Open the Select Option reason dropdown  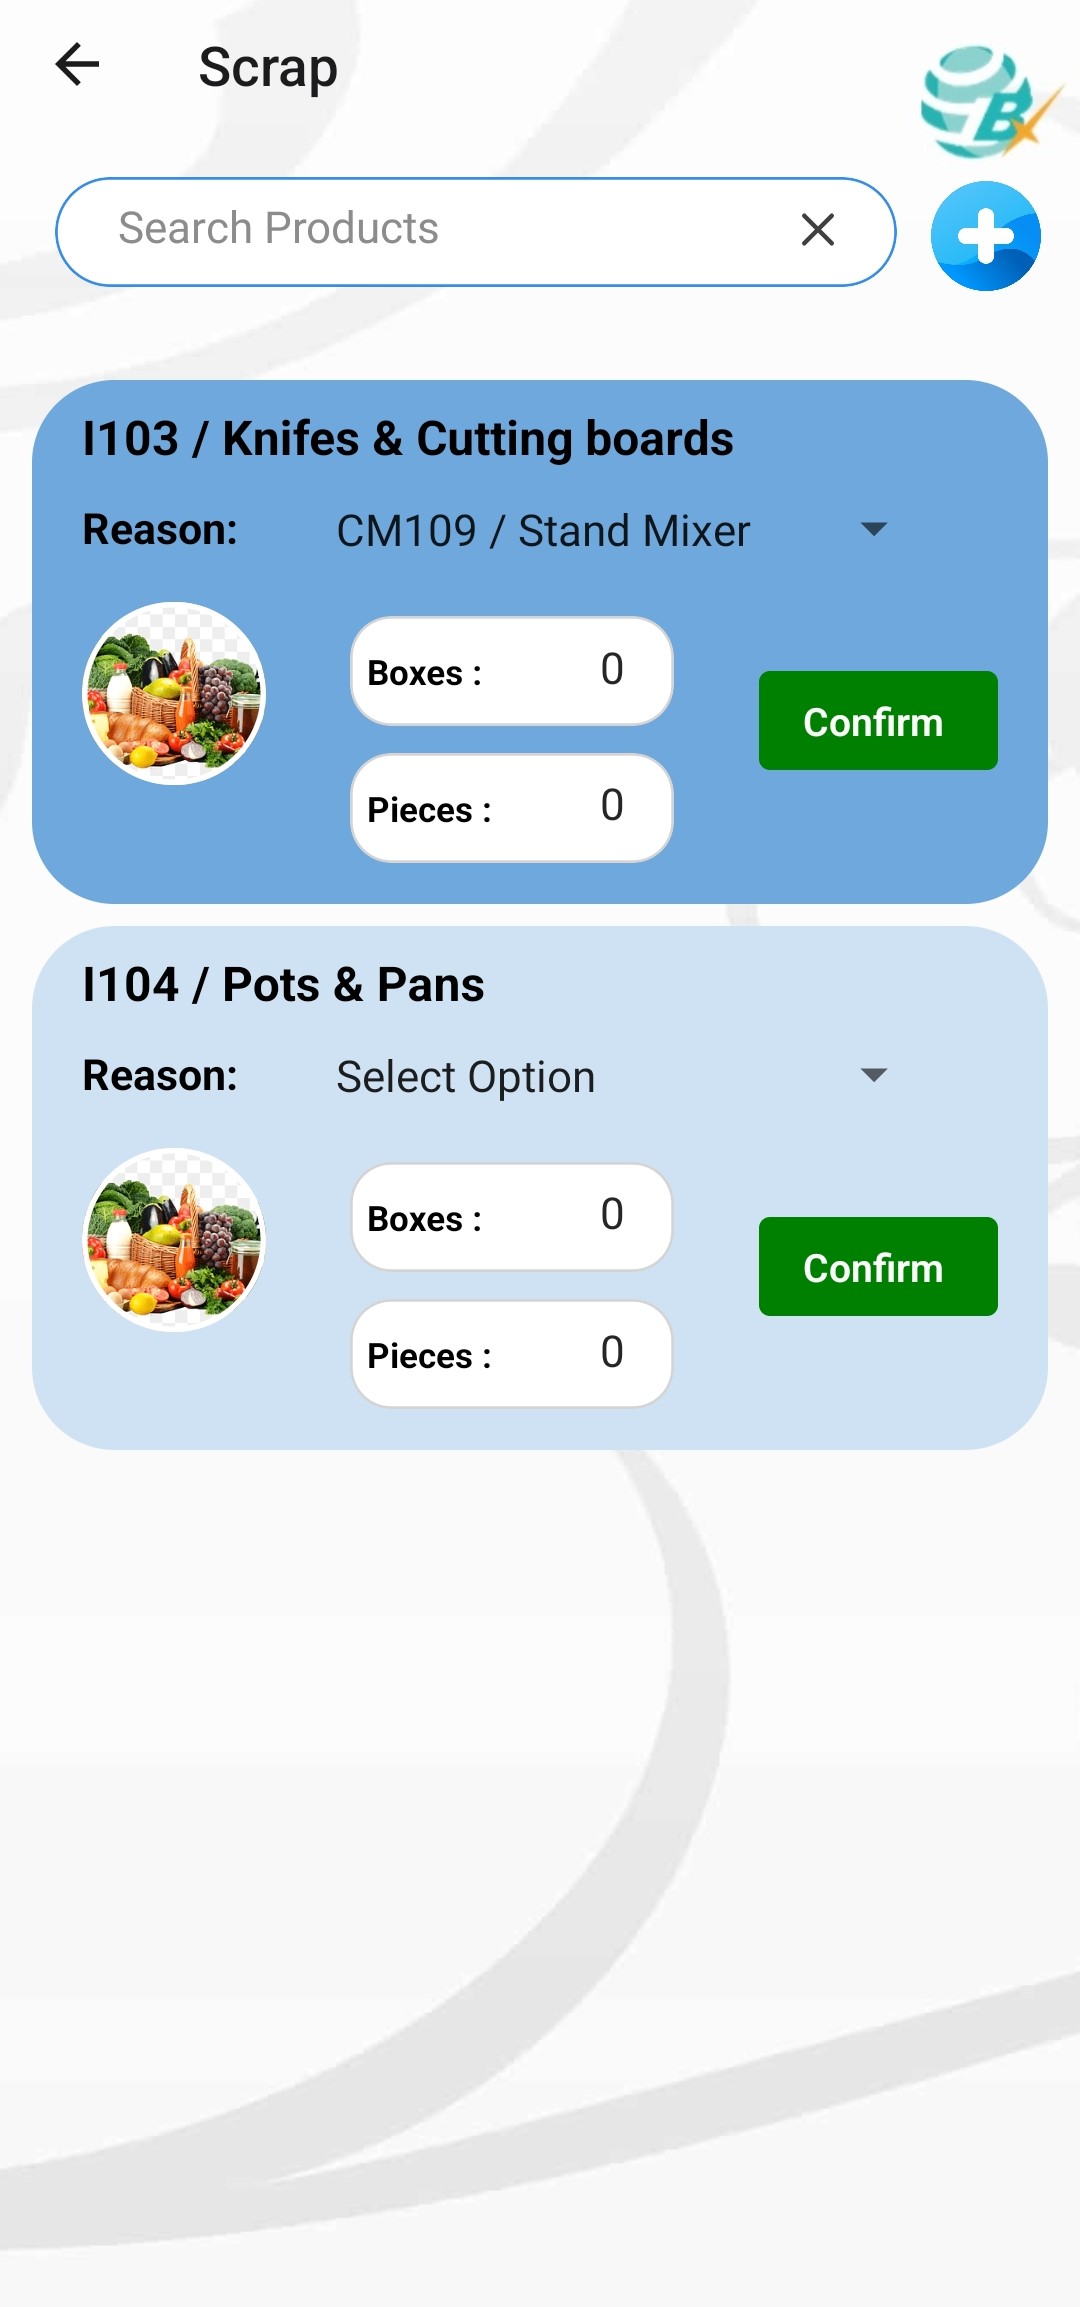[x=612, y=1076]
